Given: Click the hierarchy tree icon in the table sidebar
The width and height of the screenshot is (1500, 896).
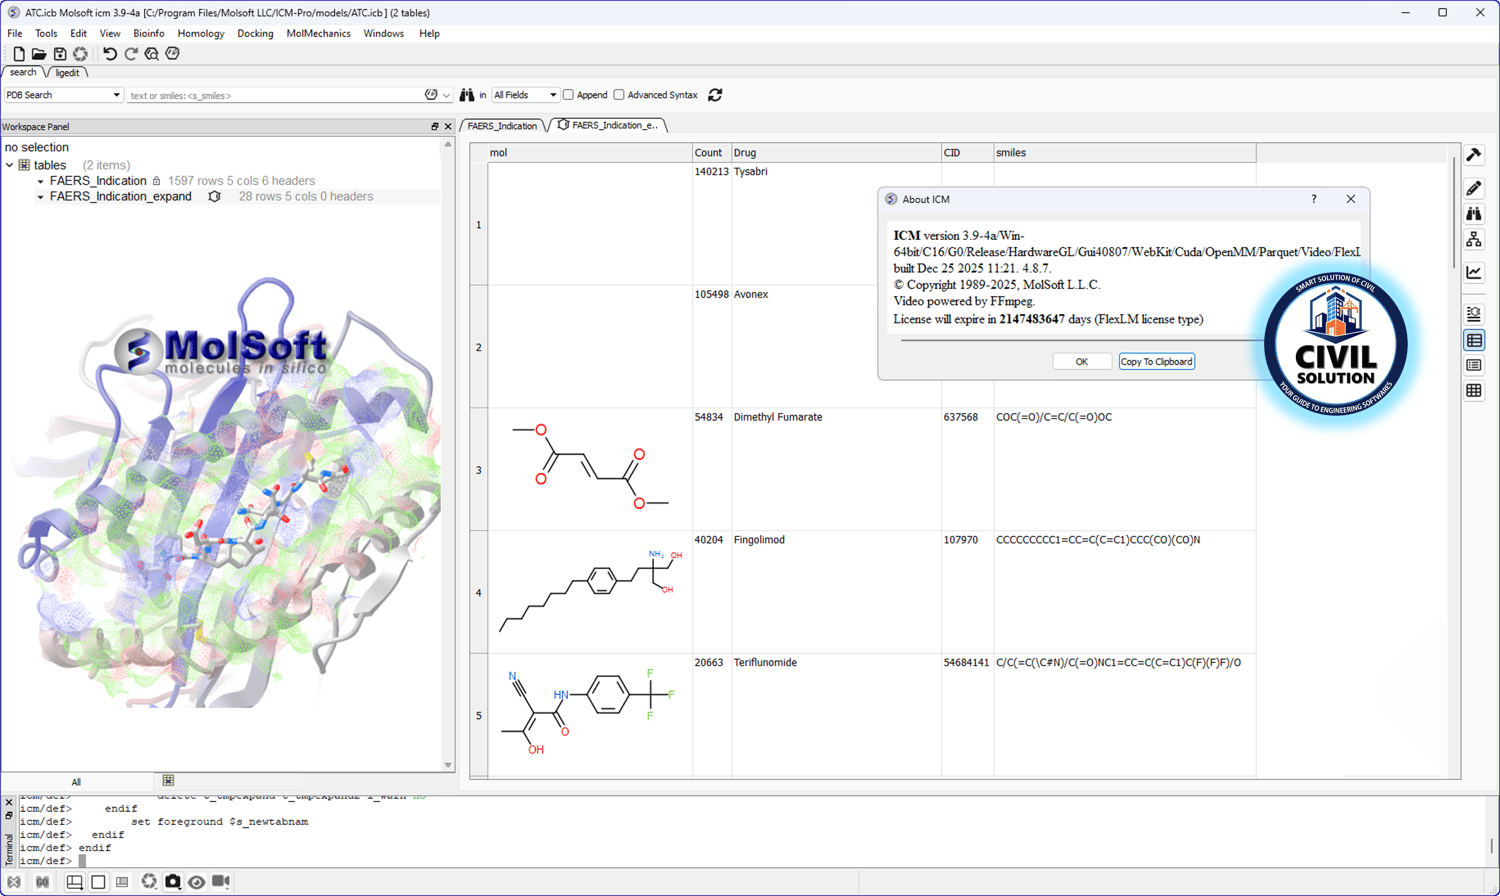Looking at the screenshot, I should [1474, 239].
